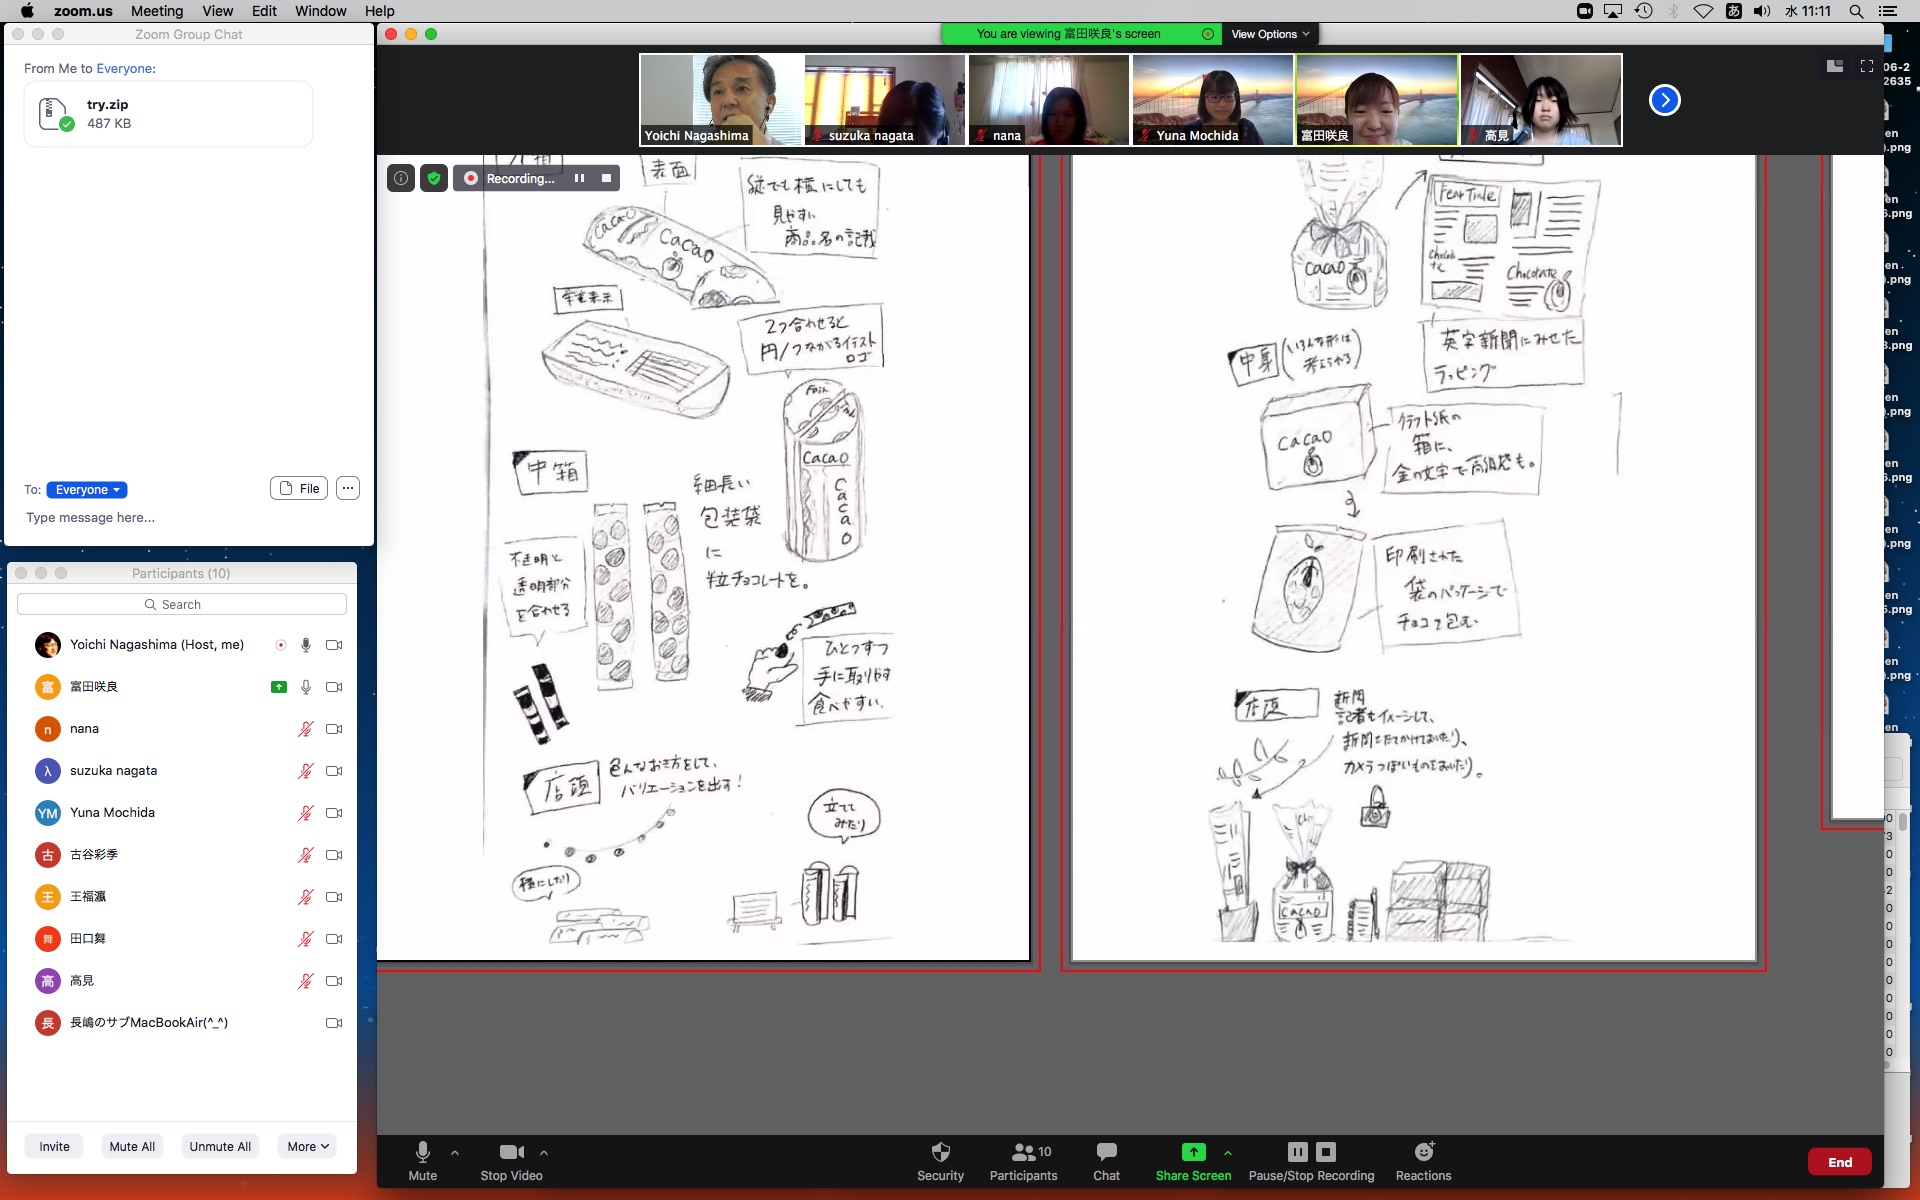The height and width of the screenshot is (1200, 1920).
Task: Toggle Stop Video camera button
Action: click(x=511, y=1152)
